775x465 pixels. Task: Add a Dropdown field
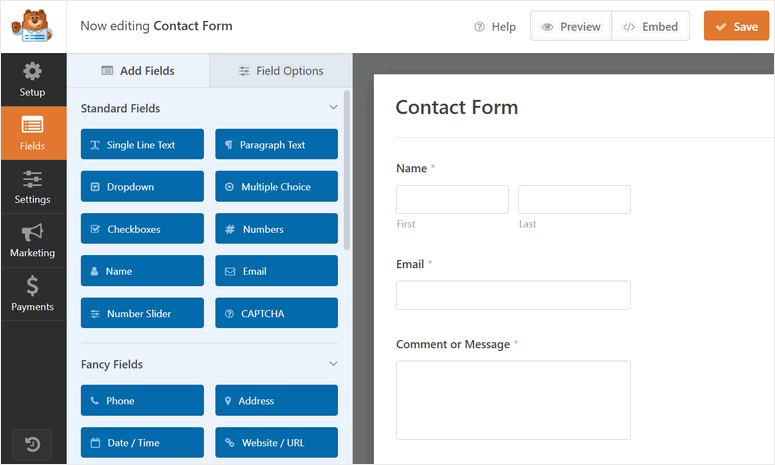click(142, 187)
